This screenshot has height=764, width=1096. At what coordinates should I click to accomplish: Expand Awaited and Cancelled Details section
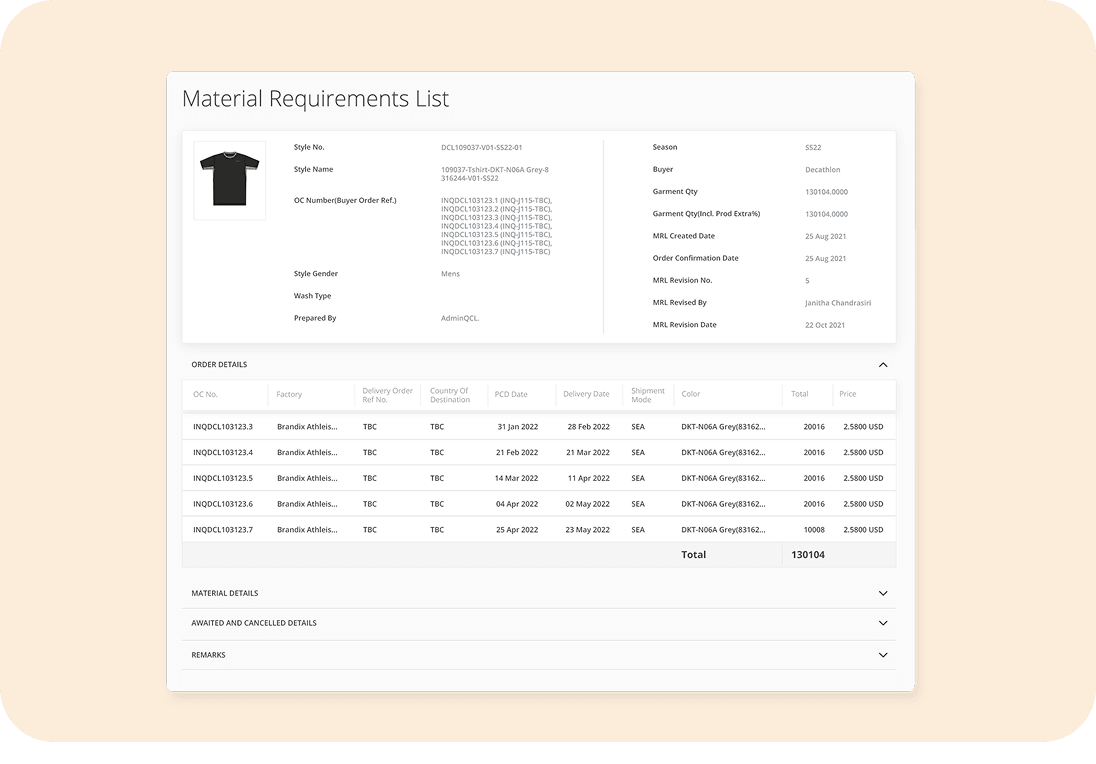882,623
